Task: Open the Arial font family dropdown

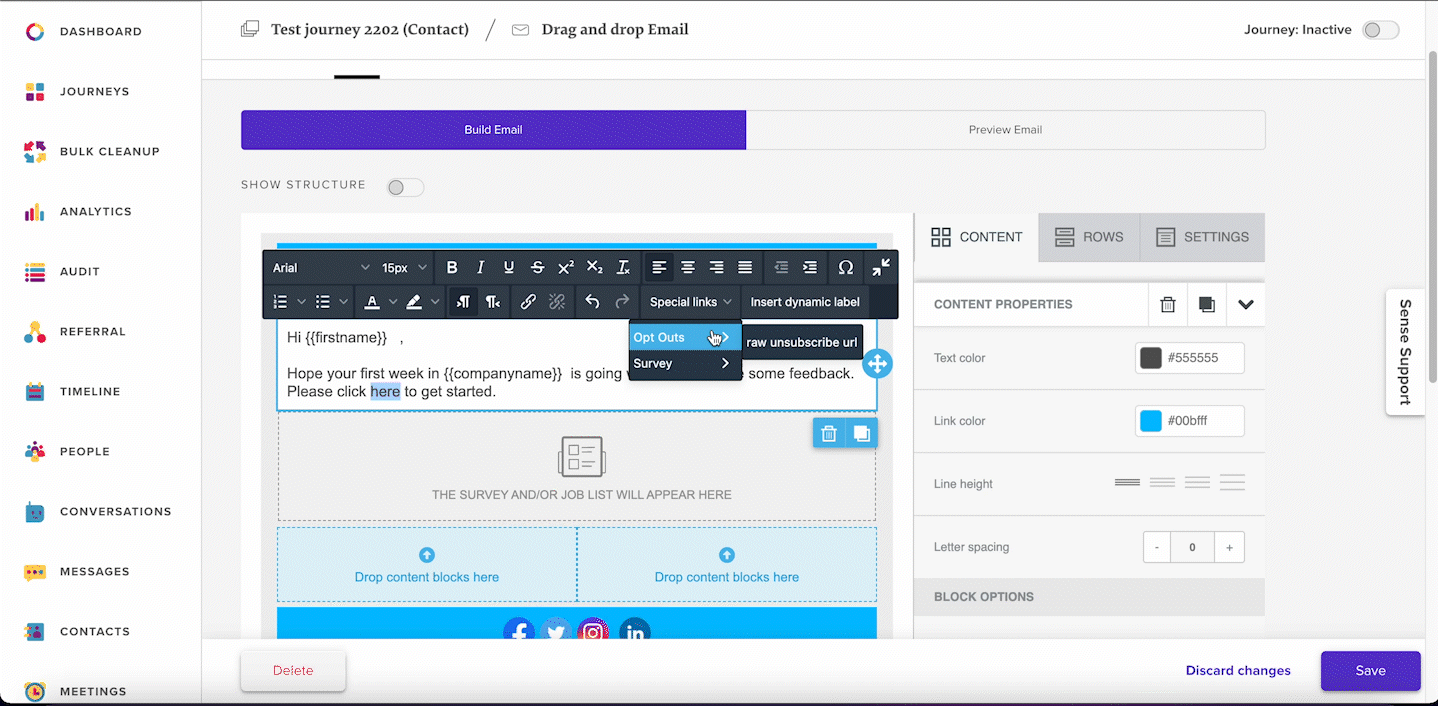Action: pyautogui.click(x=321, y=268)
